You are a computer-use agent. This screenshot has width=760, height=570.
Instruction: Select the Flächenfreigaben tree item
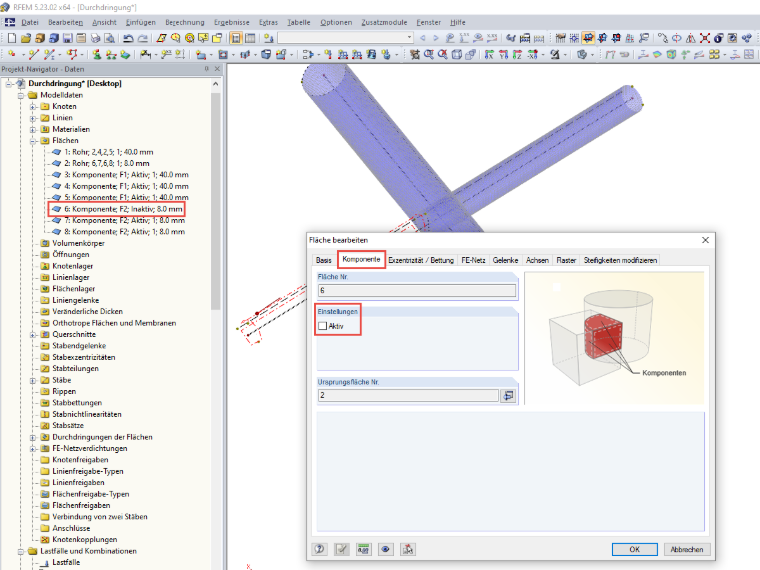(x=81, y=506)
